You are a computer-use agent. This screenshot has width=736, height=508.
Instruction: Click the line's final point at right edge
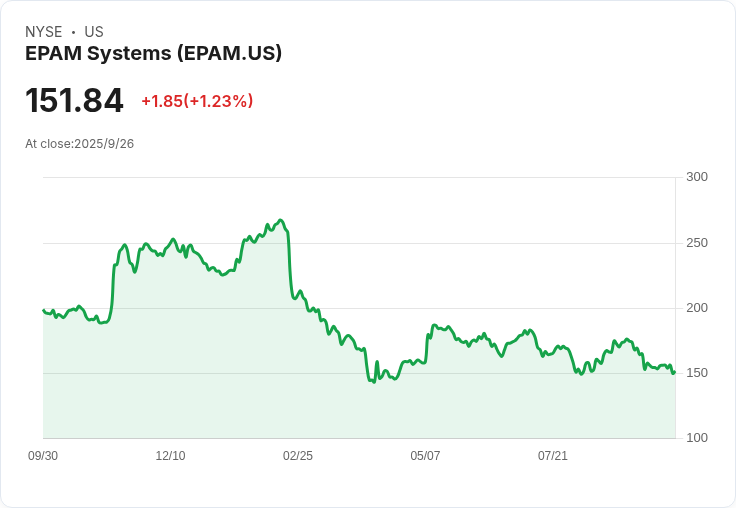click(x=675, y=372)
